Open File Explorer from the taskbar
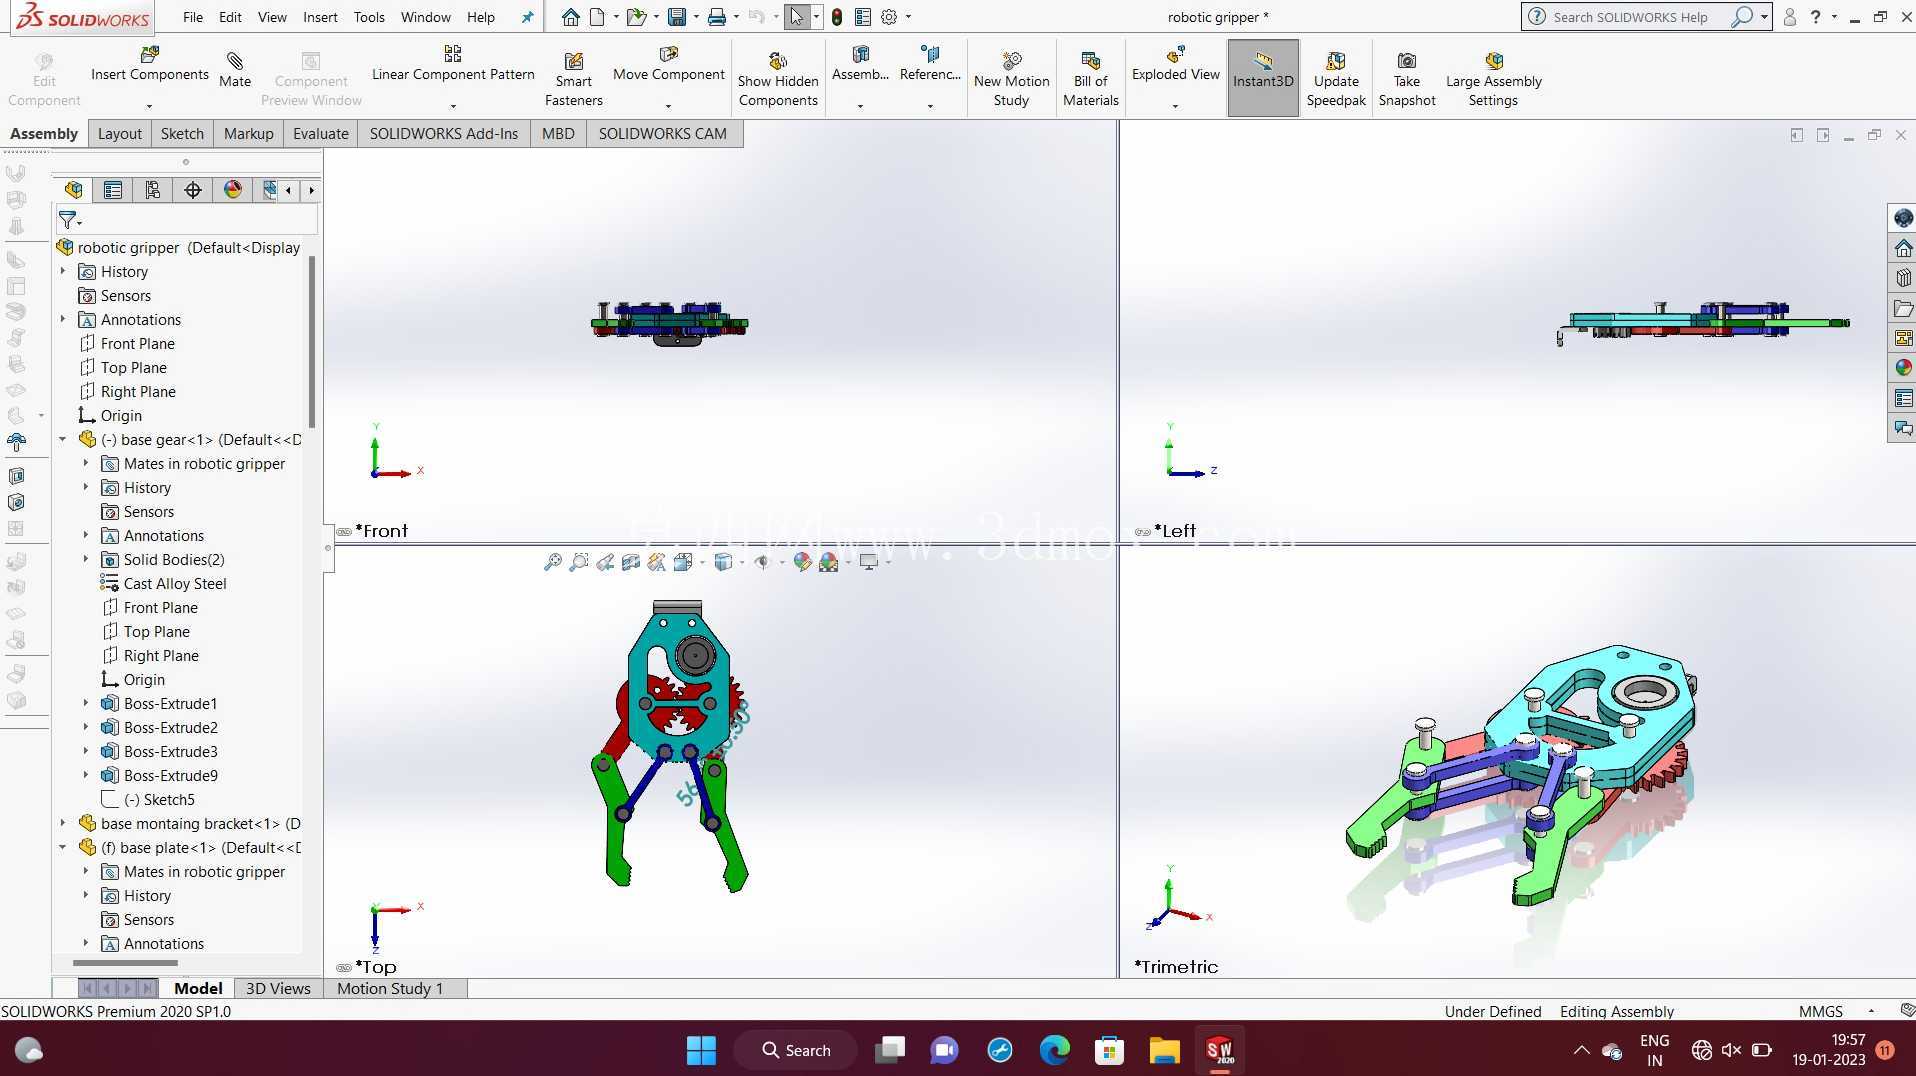The width and height of the screenshot is (1916, 1076). click(1164, 1050)
